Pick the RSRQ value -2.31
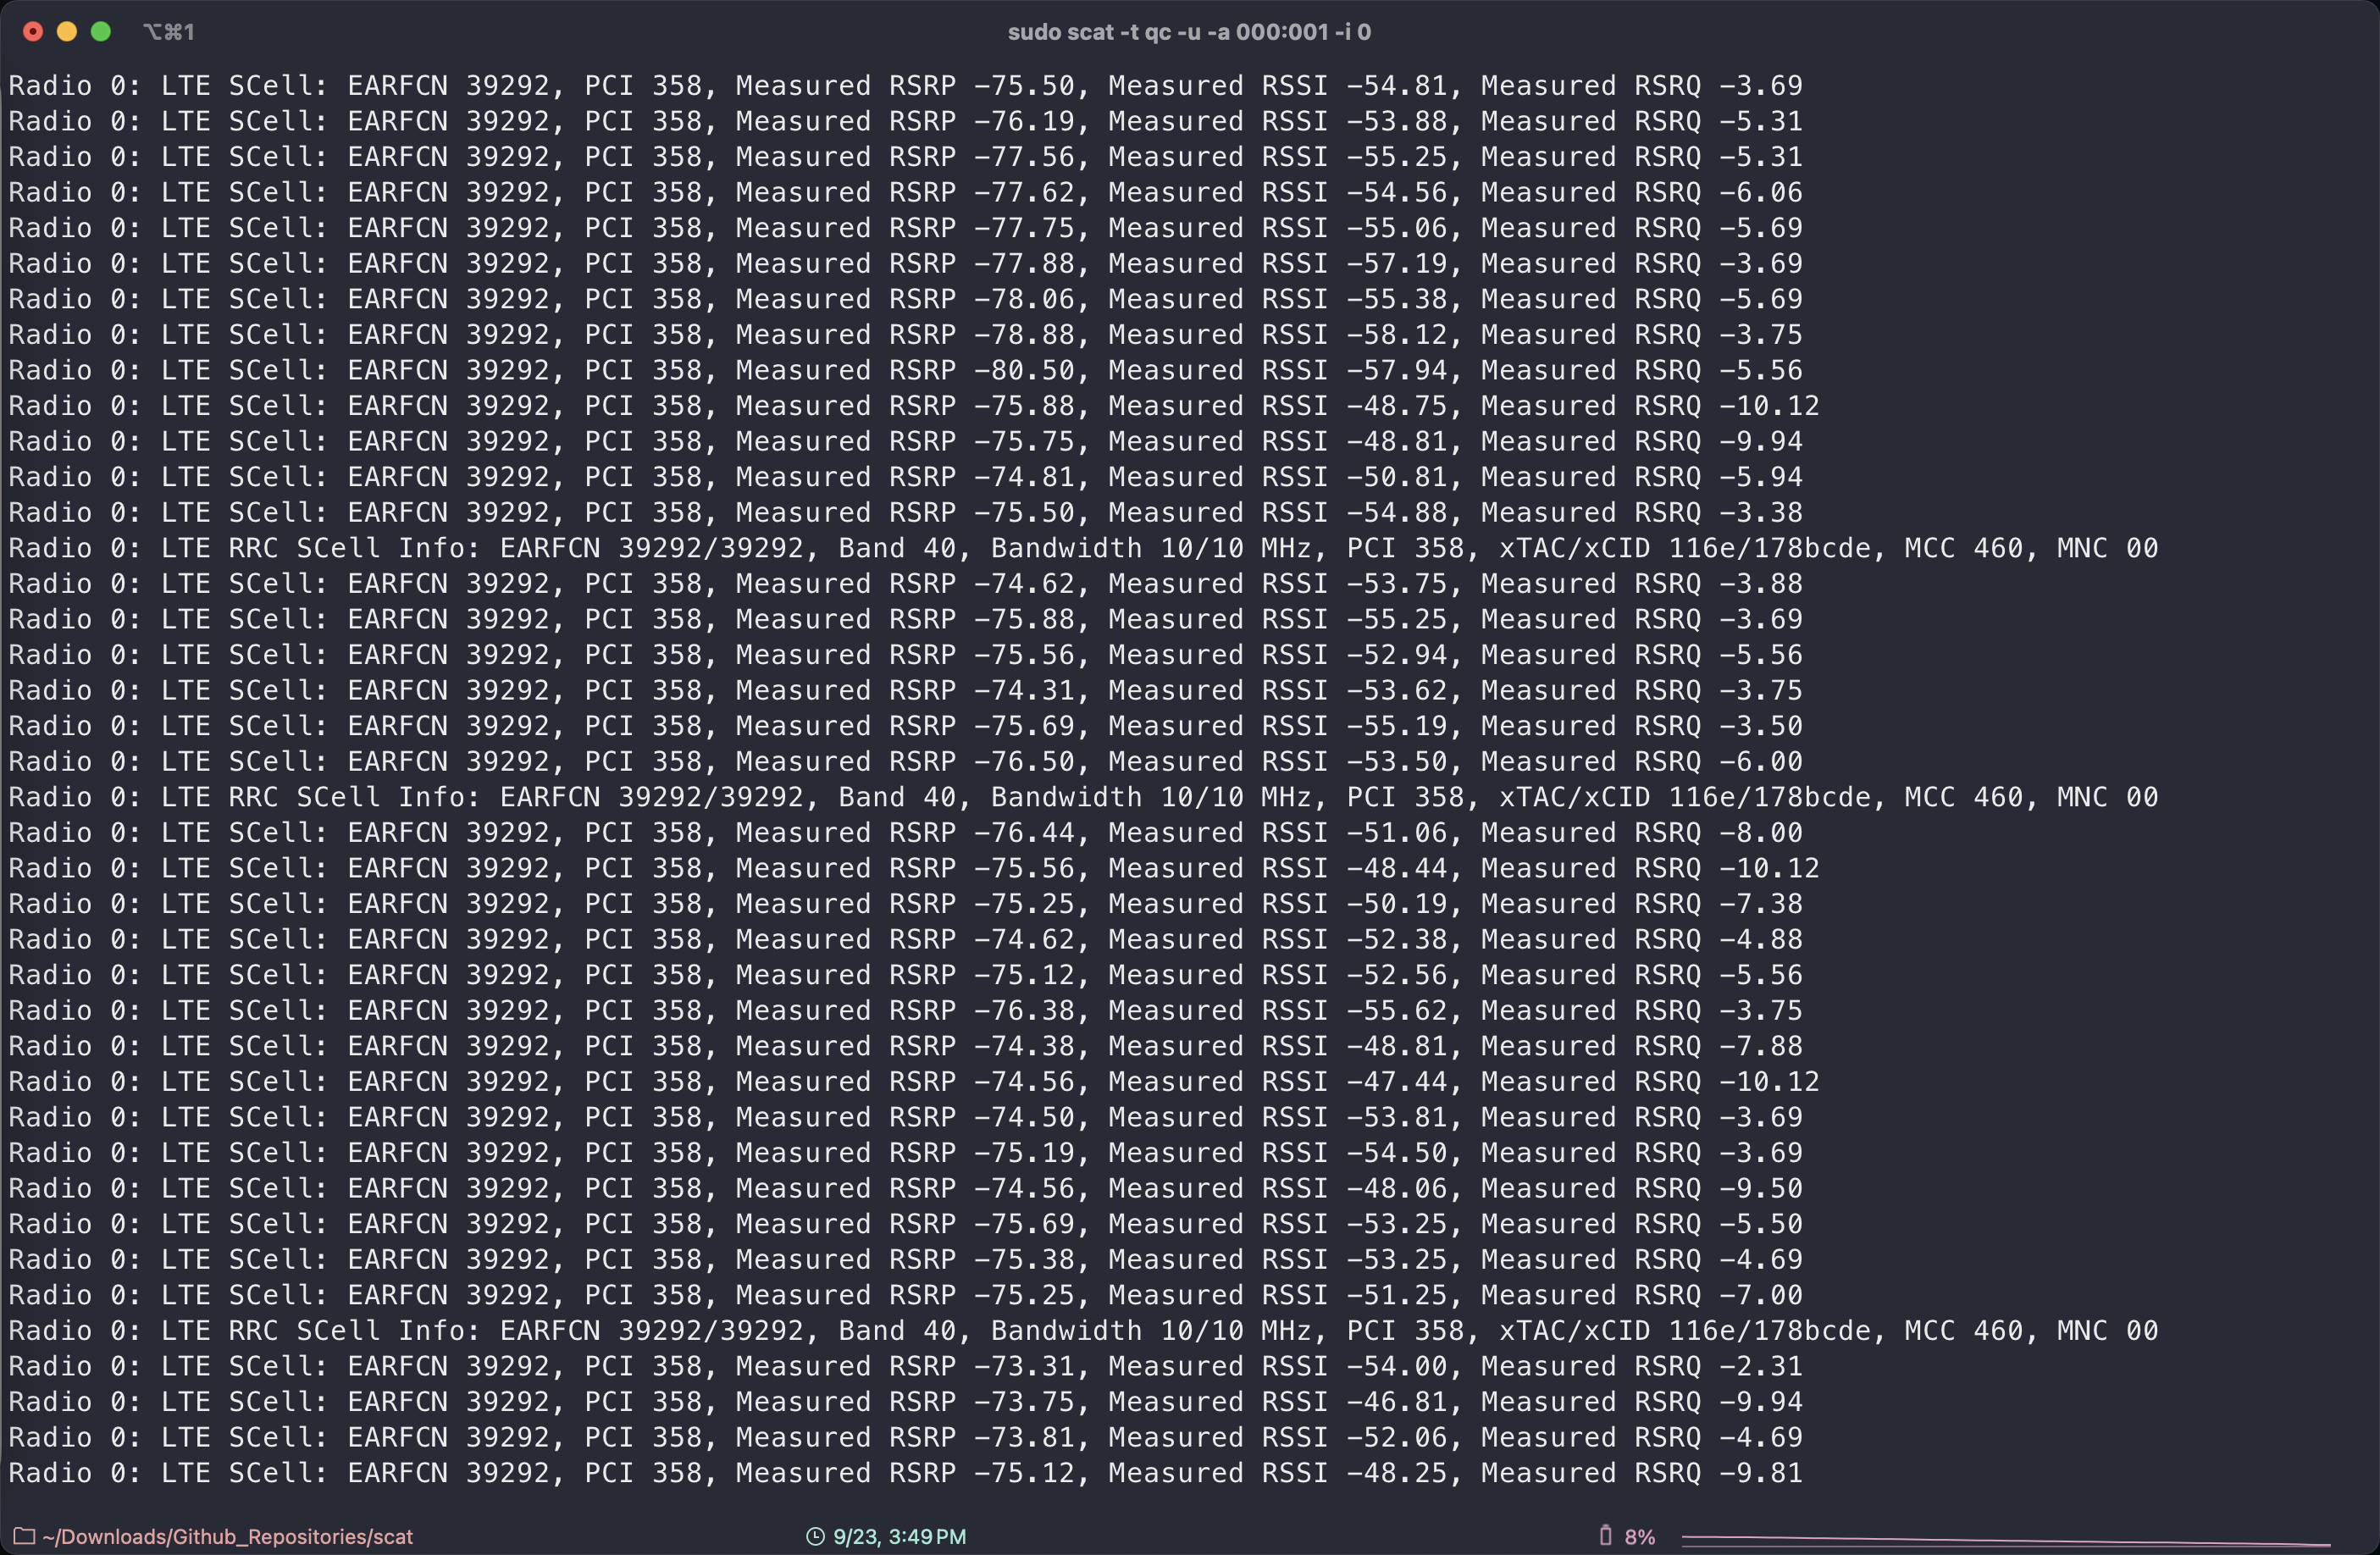The height and width of the screenshot is (1555, 2380). point(1761,1367)
